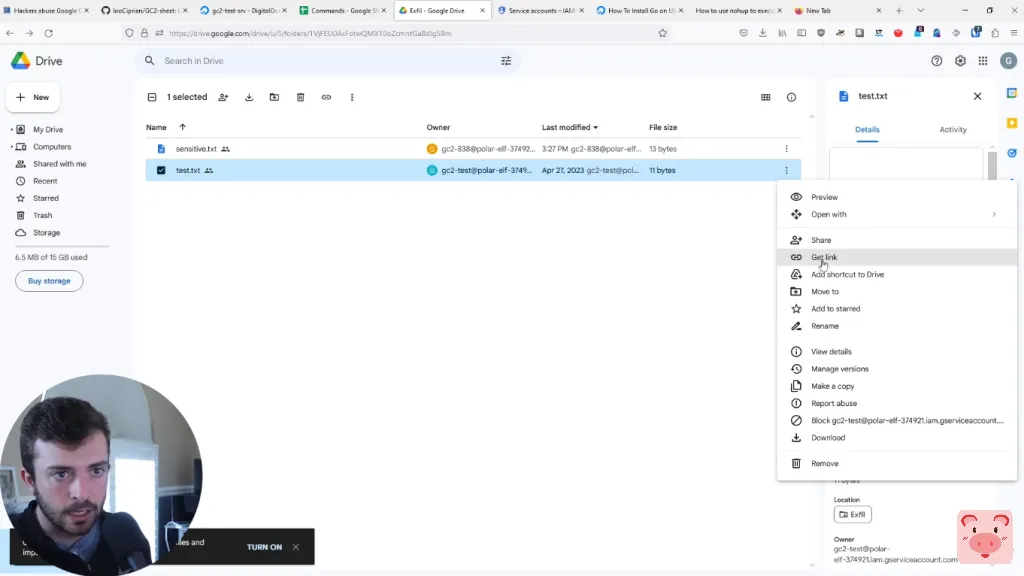1024x576 pixels.
Task: Open the Google account avatar
Action: pyautogui.click(x=1008, y=61)
